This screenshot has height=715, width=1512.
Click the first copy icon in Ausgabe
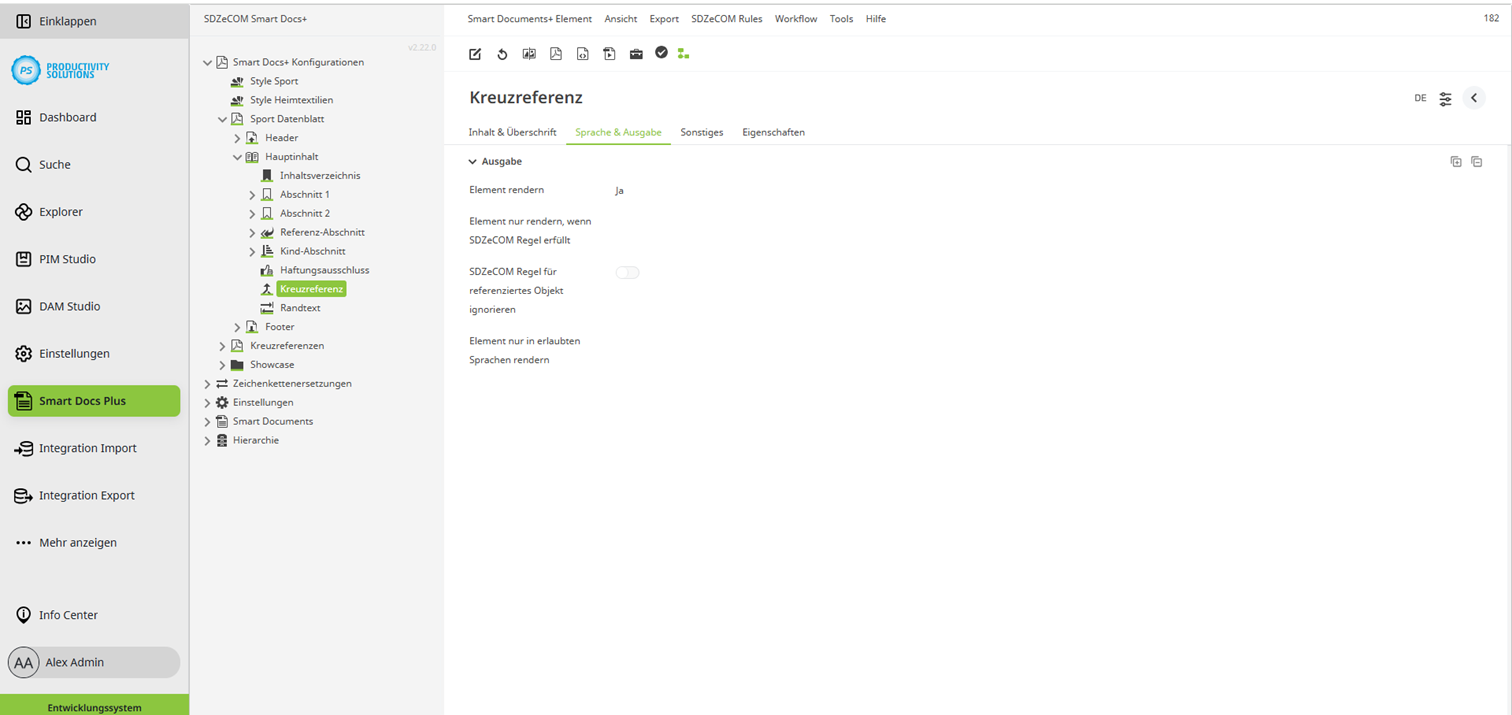1456,162
